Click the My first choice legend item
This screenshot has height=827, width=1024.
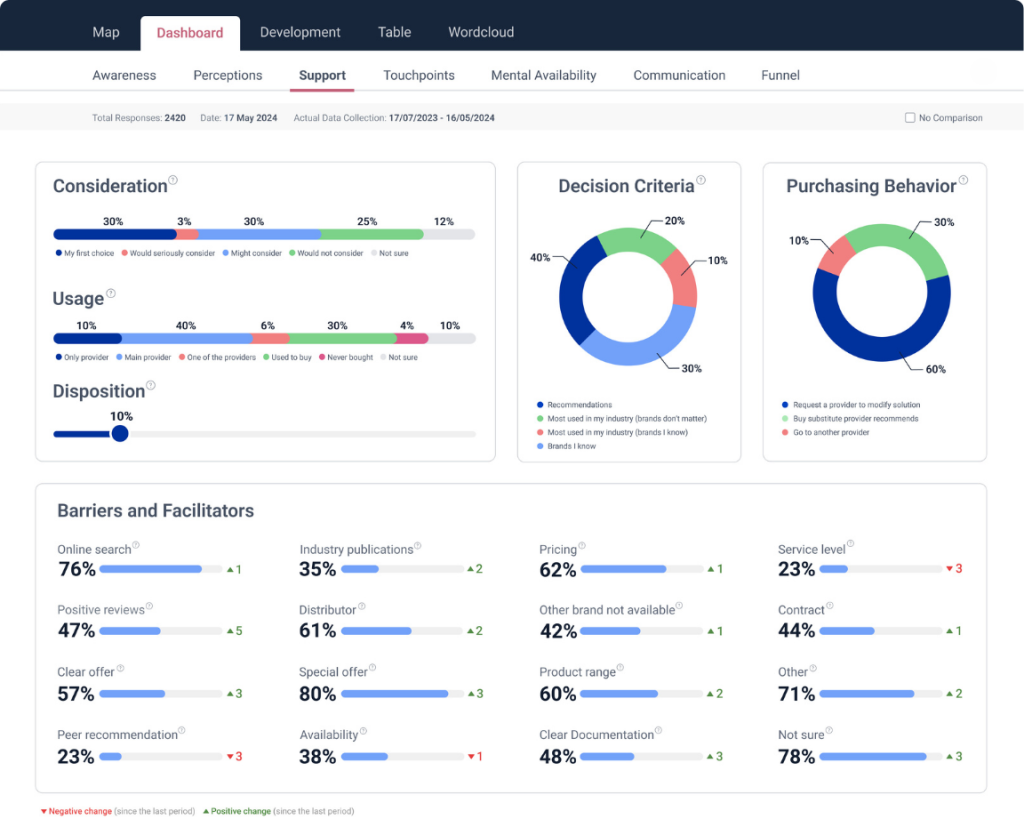85,254
